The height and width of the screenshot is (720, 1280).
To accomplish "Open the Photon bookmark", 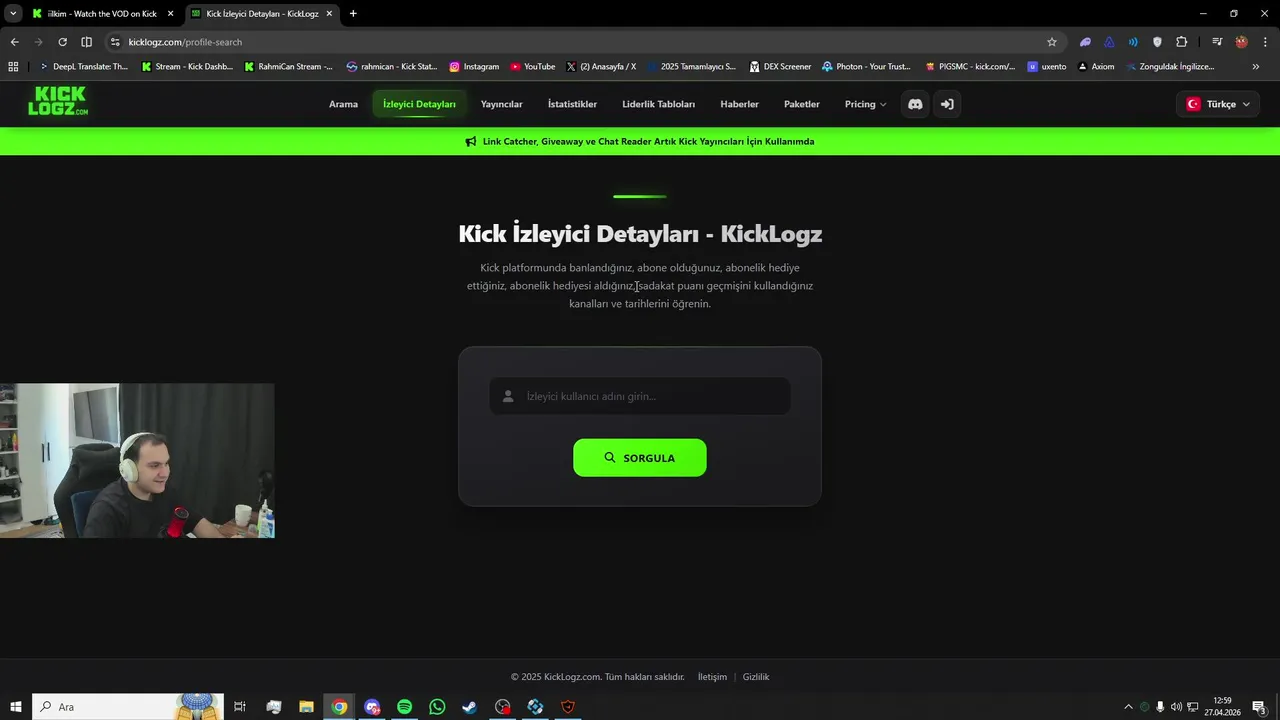I will (867, 67).
